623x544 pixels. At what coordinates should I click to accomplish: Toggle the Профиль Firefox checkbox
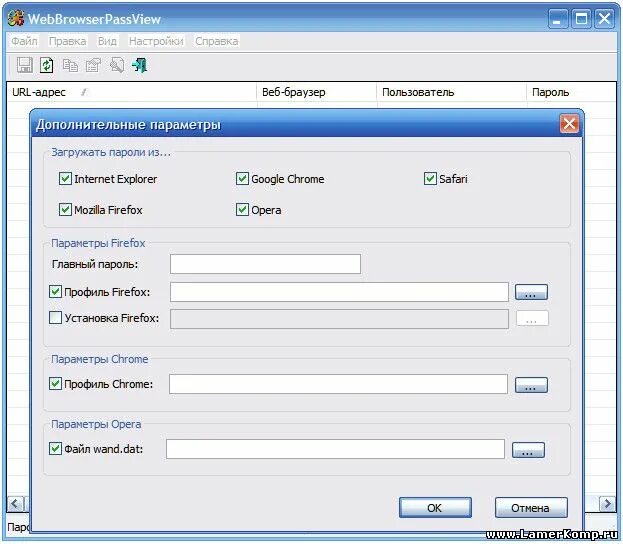pos(55,292)
